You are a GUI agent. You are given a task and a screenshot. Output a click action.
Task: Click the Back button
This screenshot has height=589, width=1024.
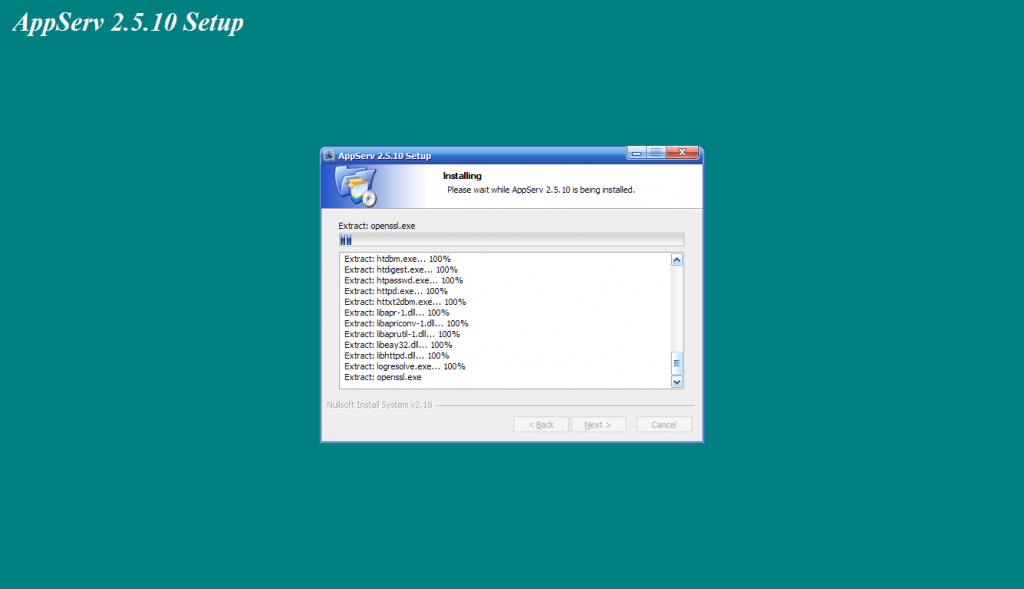[541, 424]
